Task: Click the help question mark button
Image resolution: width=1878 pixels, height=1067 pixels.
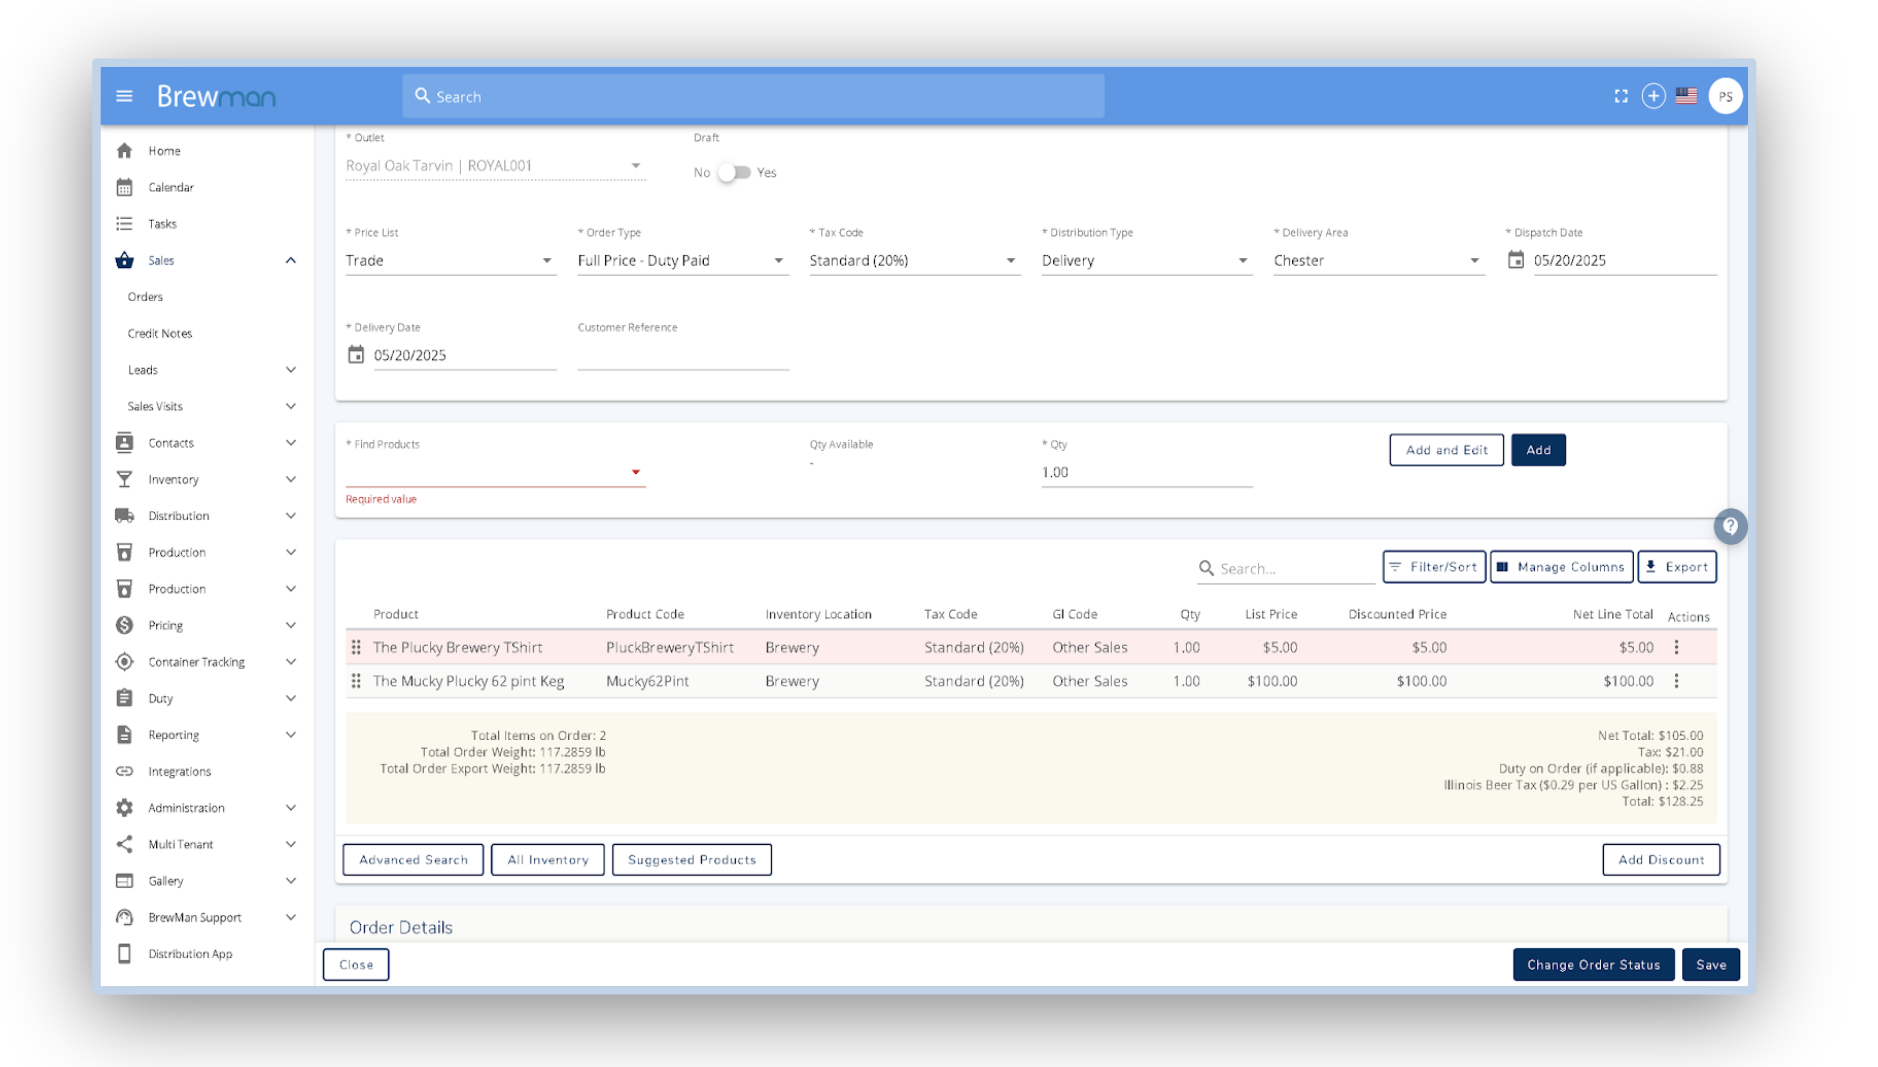Action: [x=1730, y=526]
